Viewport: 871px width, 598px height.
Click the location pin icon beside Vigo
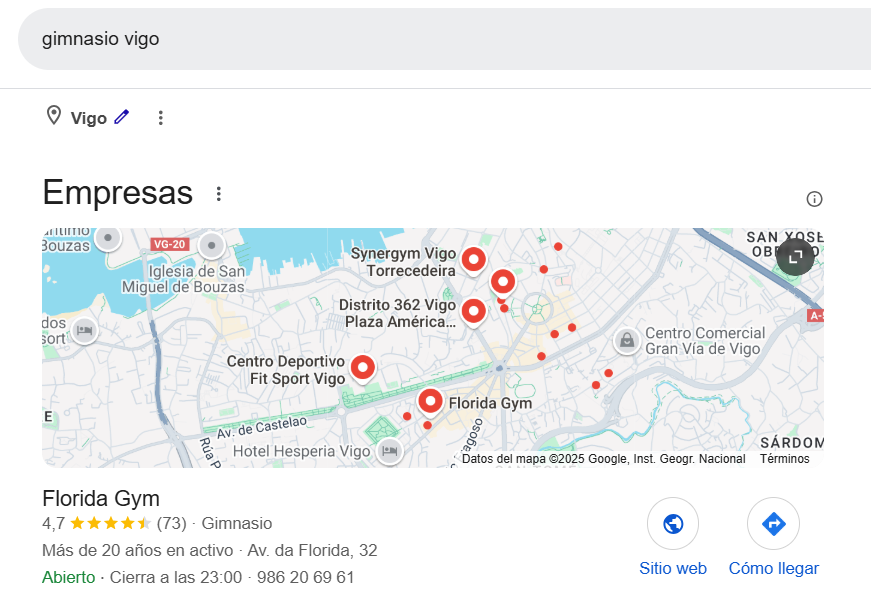point(54,116)
